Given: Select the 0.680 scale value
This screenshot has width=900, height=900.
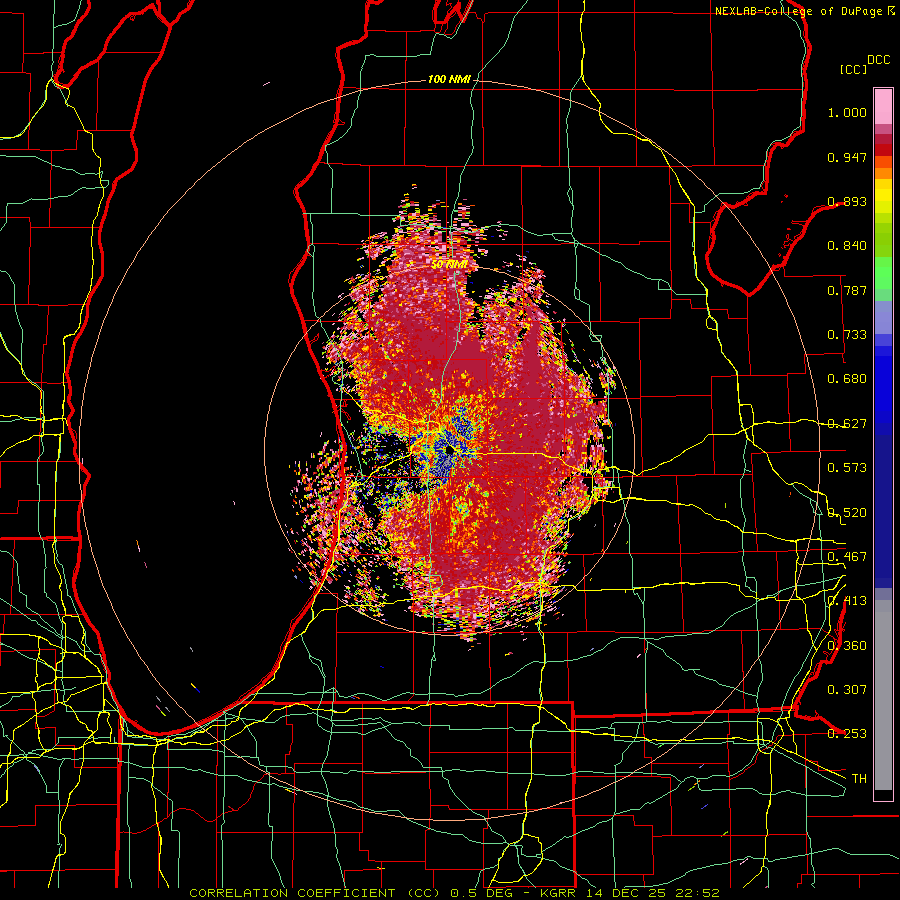Looking at the screenshot, I should 847,379.
